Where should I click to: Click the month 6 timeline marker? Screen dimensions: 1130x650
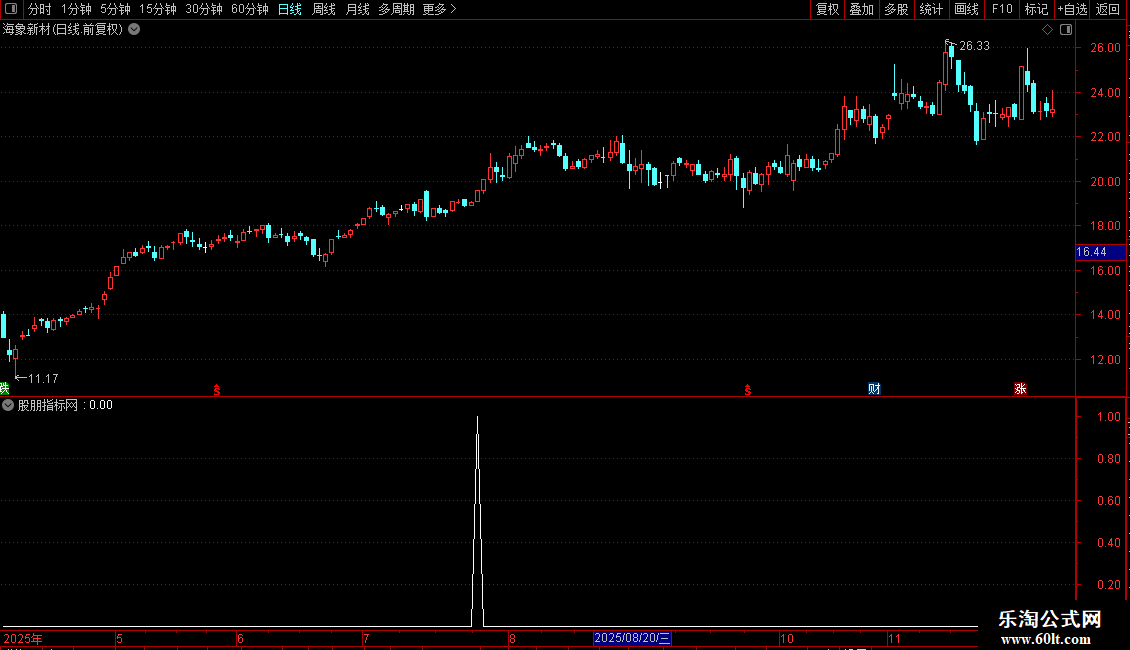[x=241, y=638]
